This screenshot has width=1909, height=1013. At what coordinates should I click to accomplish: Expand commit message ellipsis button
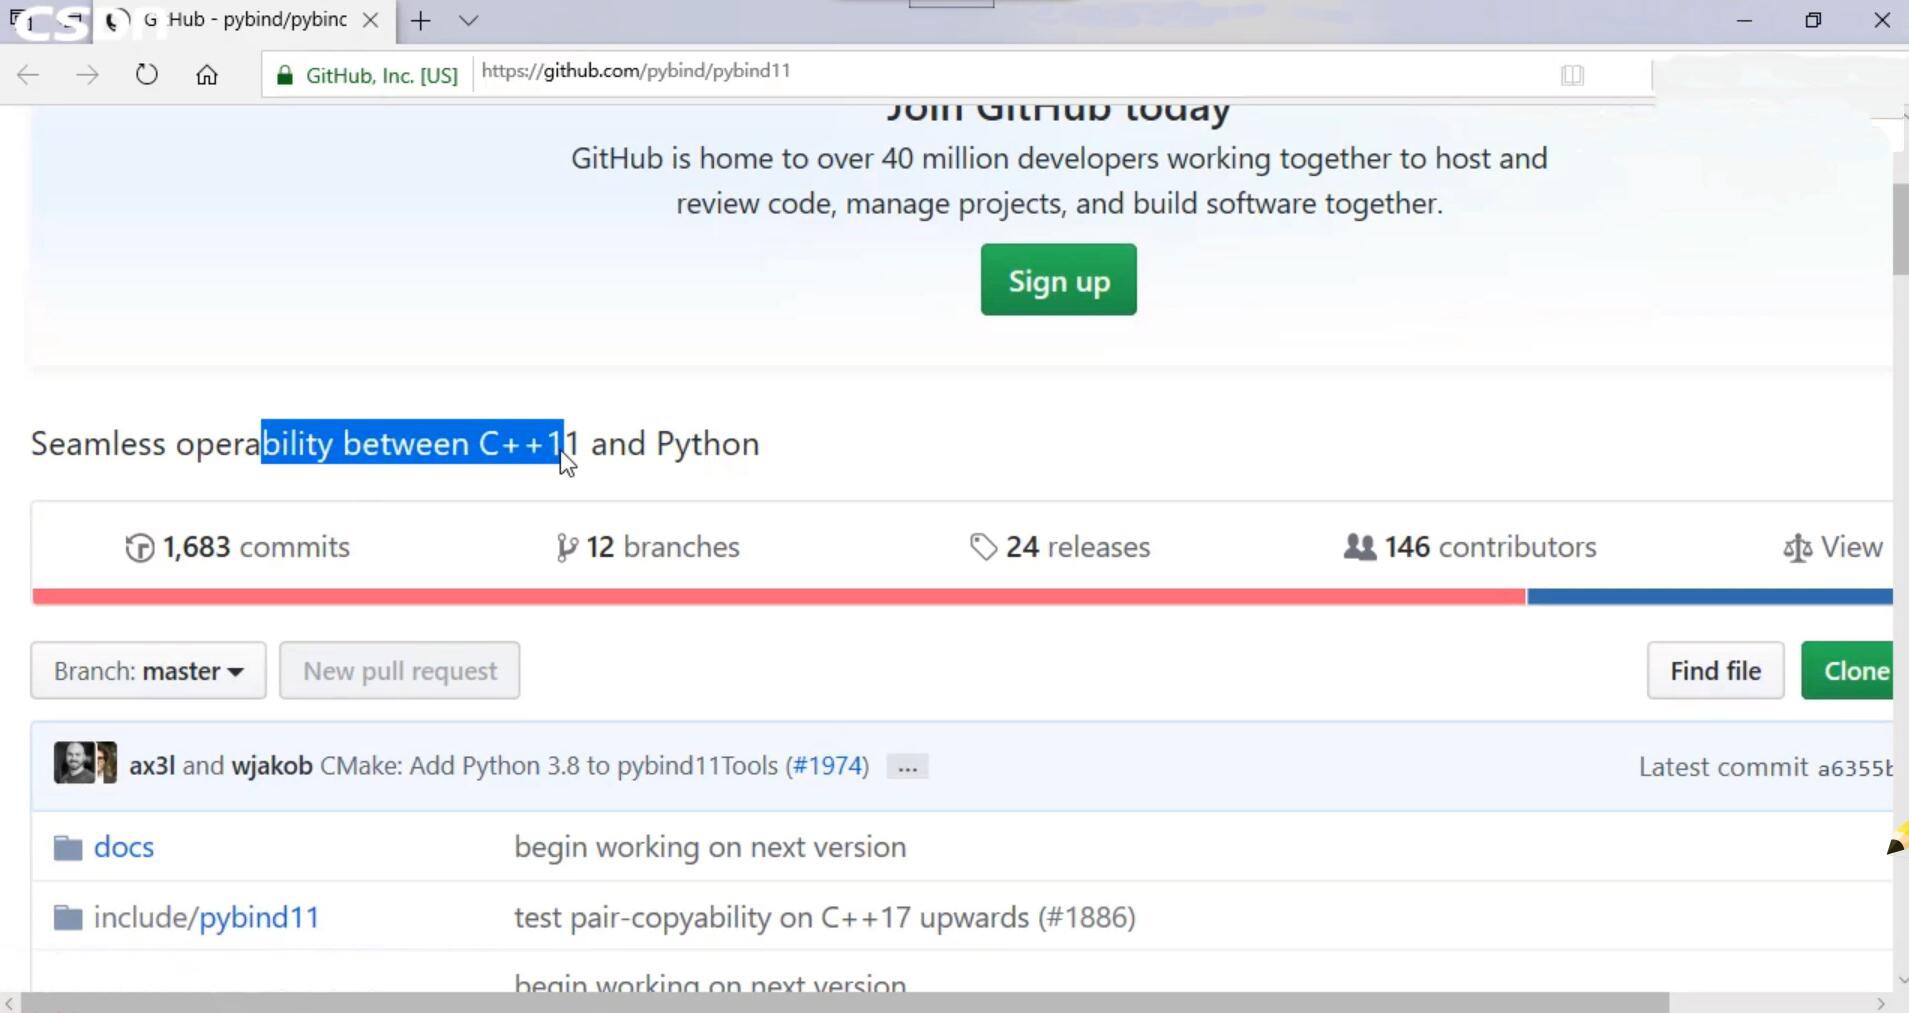[x=907, y=767]
